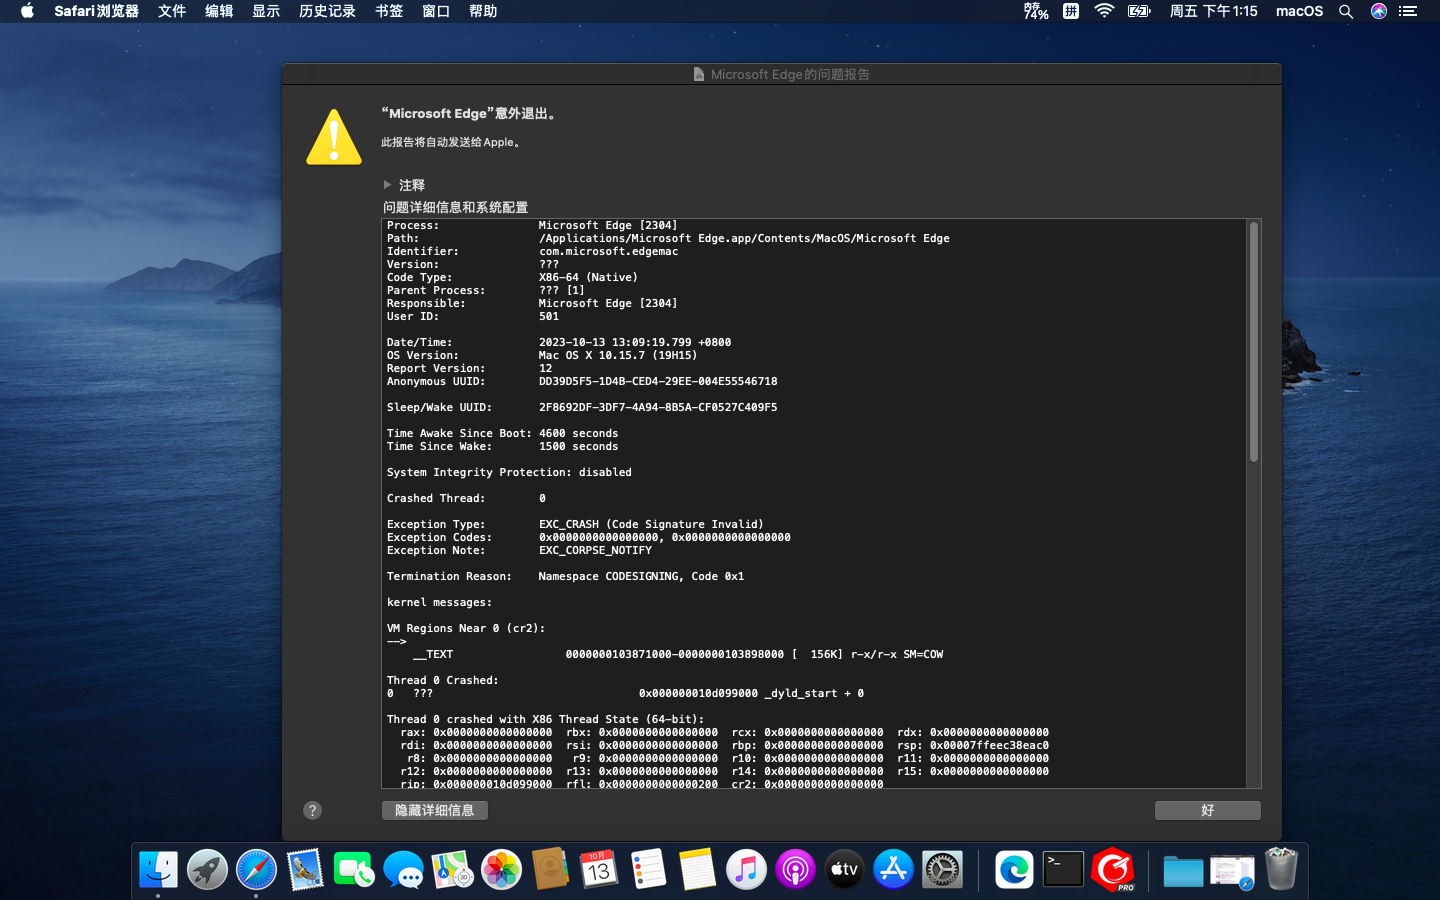This screenshot has width=1440, height=900.
Task: Open Launchpad rocket icon in dock
Action: coord(207,870)
